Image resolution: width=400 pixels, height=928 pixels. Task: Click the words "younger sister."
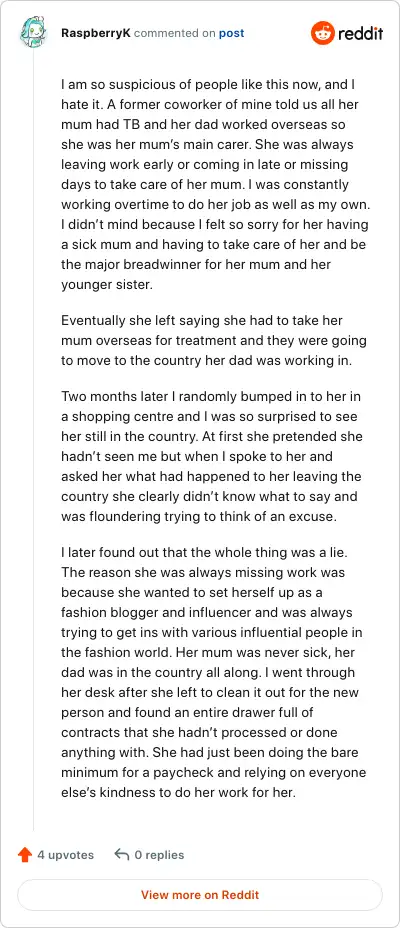click(107, 285)
